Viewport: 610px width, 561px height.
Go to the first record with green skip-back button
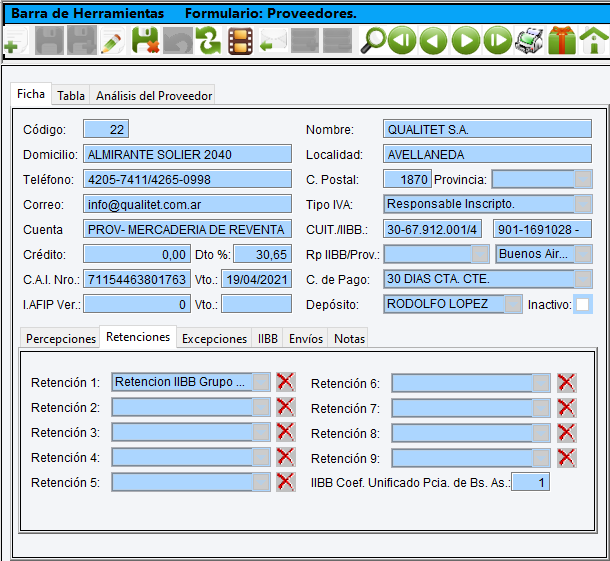tap(402, 40)
